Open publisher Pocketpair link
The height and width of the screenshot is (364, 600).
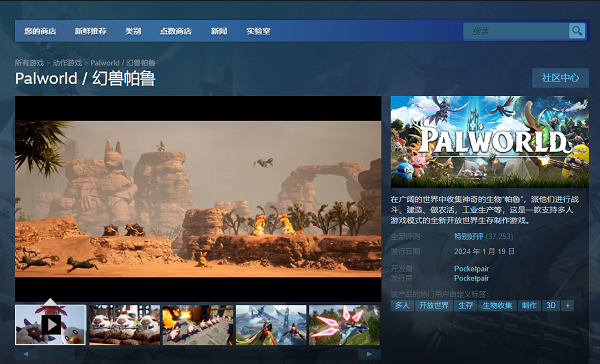coord(471,278)
